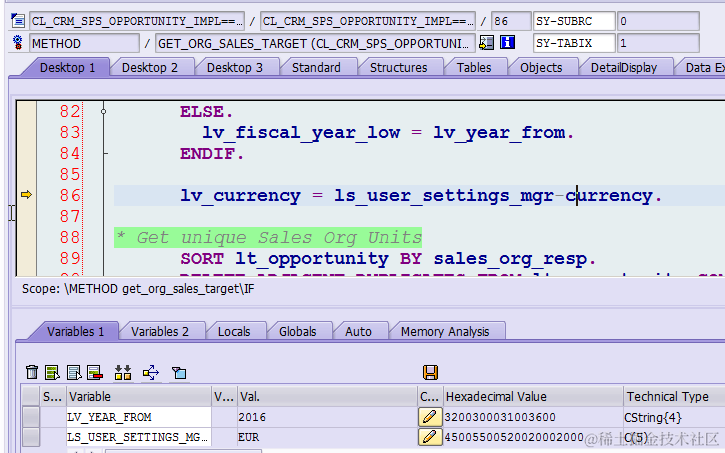
Task: Select the Variables 2 tab
Action: click(160, 331)
